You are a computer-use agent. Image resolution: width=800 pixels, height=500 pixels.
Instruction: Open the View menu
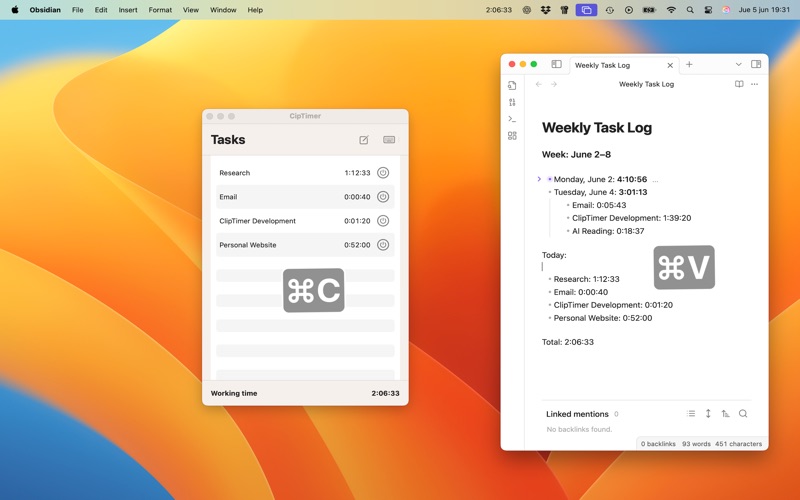191,10
